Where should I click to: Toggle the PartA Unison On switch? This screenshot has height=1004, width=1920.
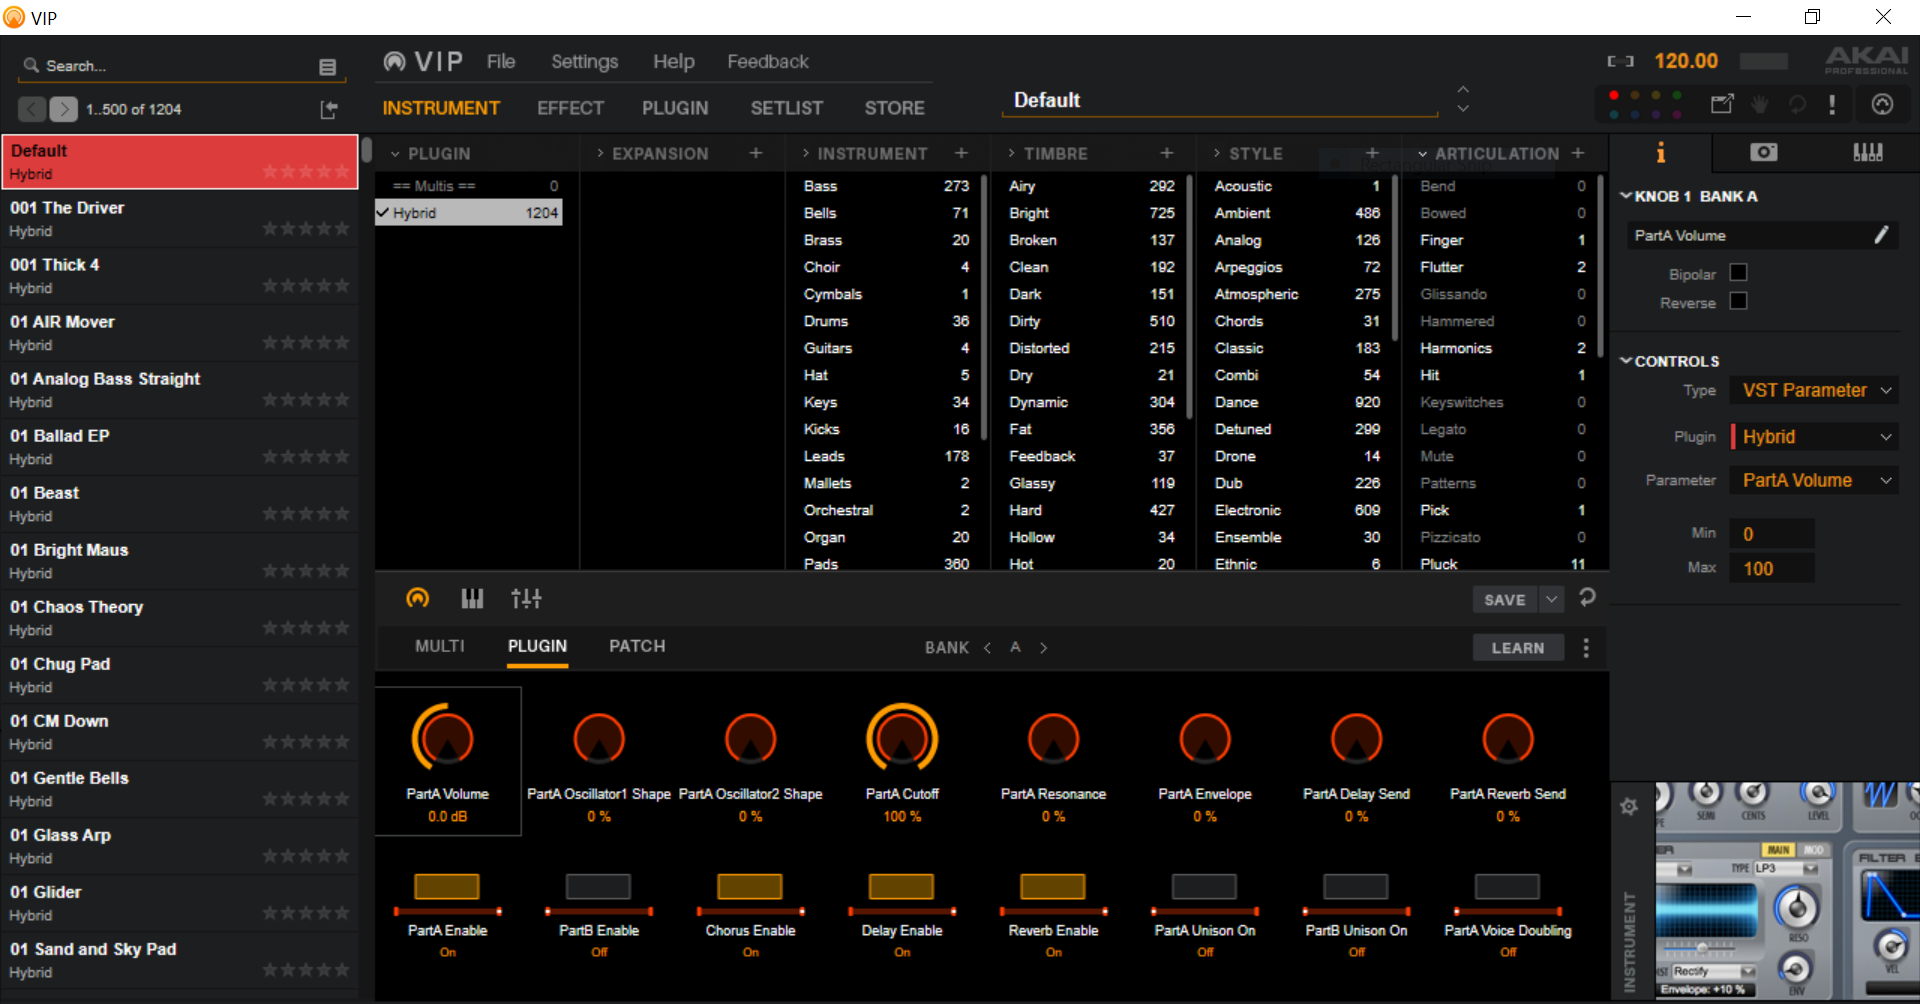1204,887
